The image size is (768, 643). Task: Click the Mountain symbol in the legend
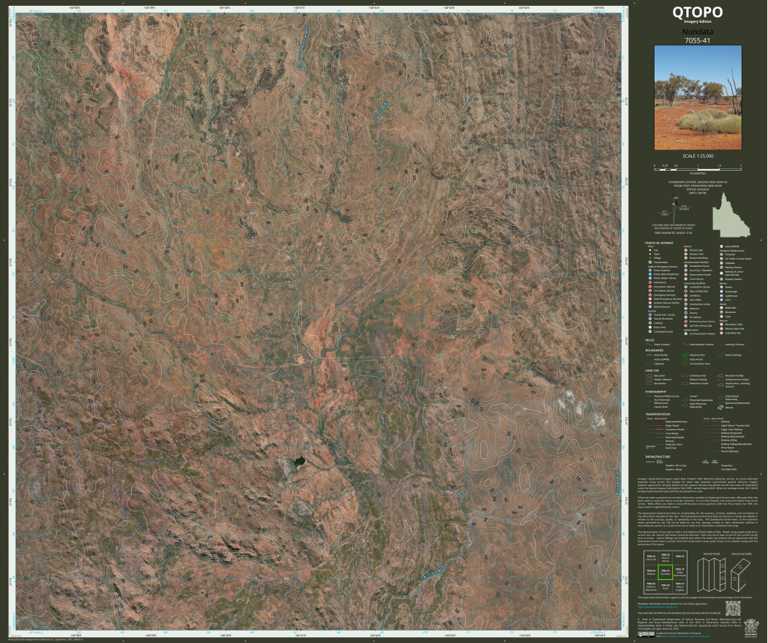[721, 312]
